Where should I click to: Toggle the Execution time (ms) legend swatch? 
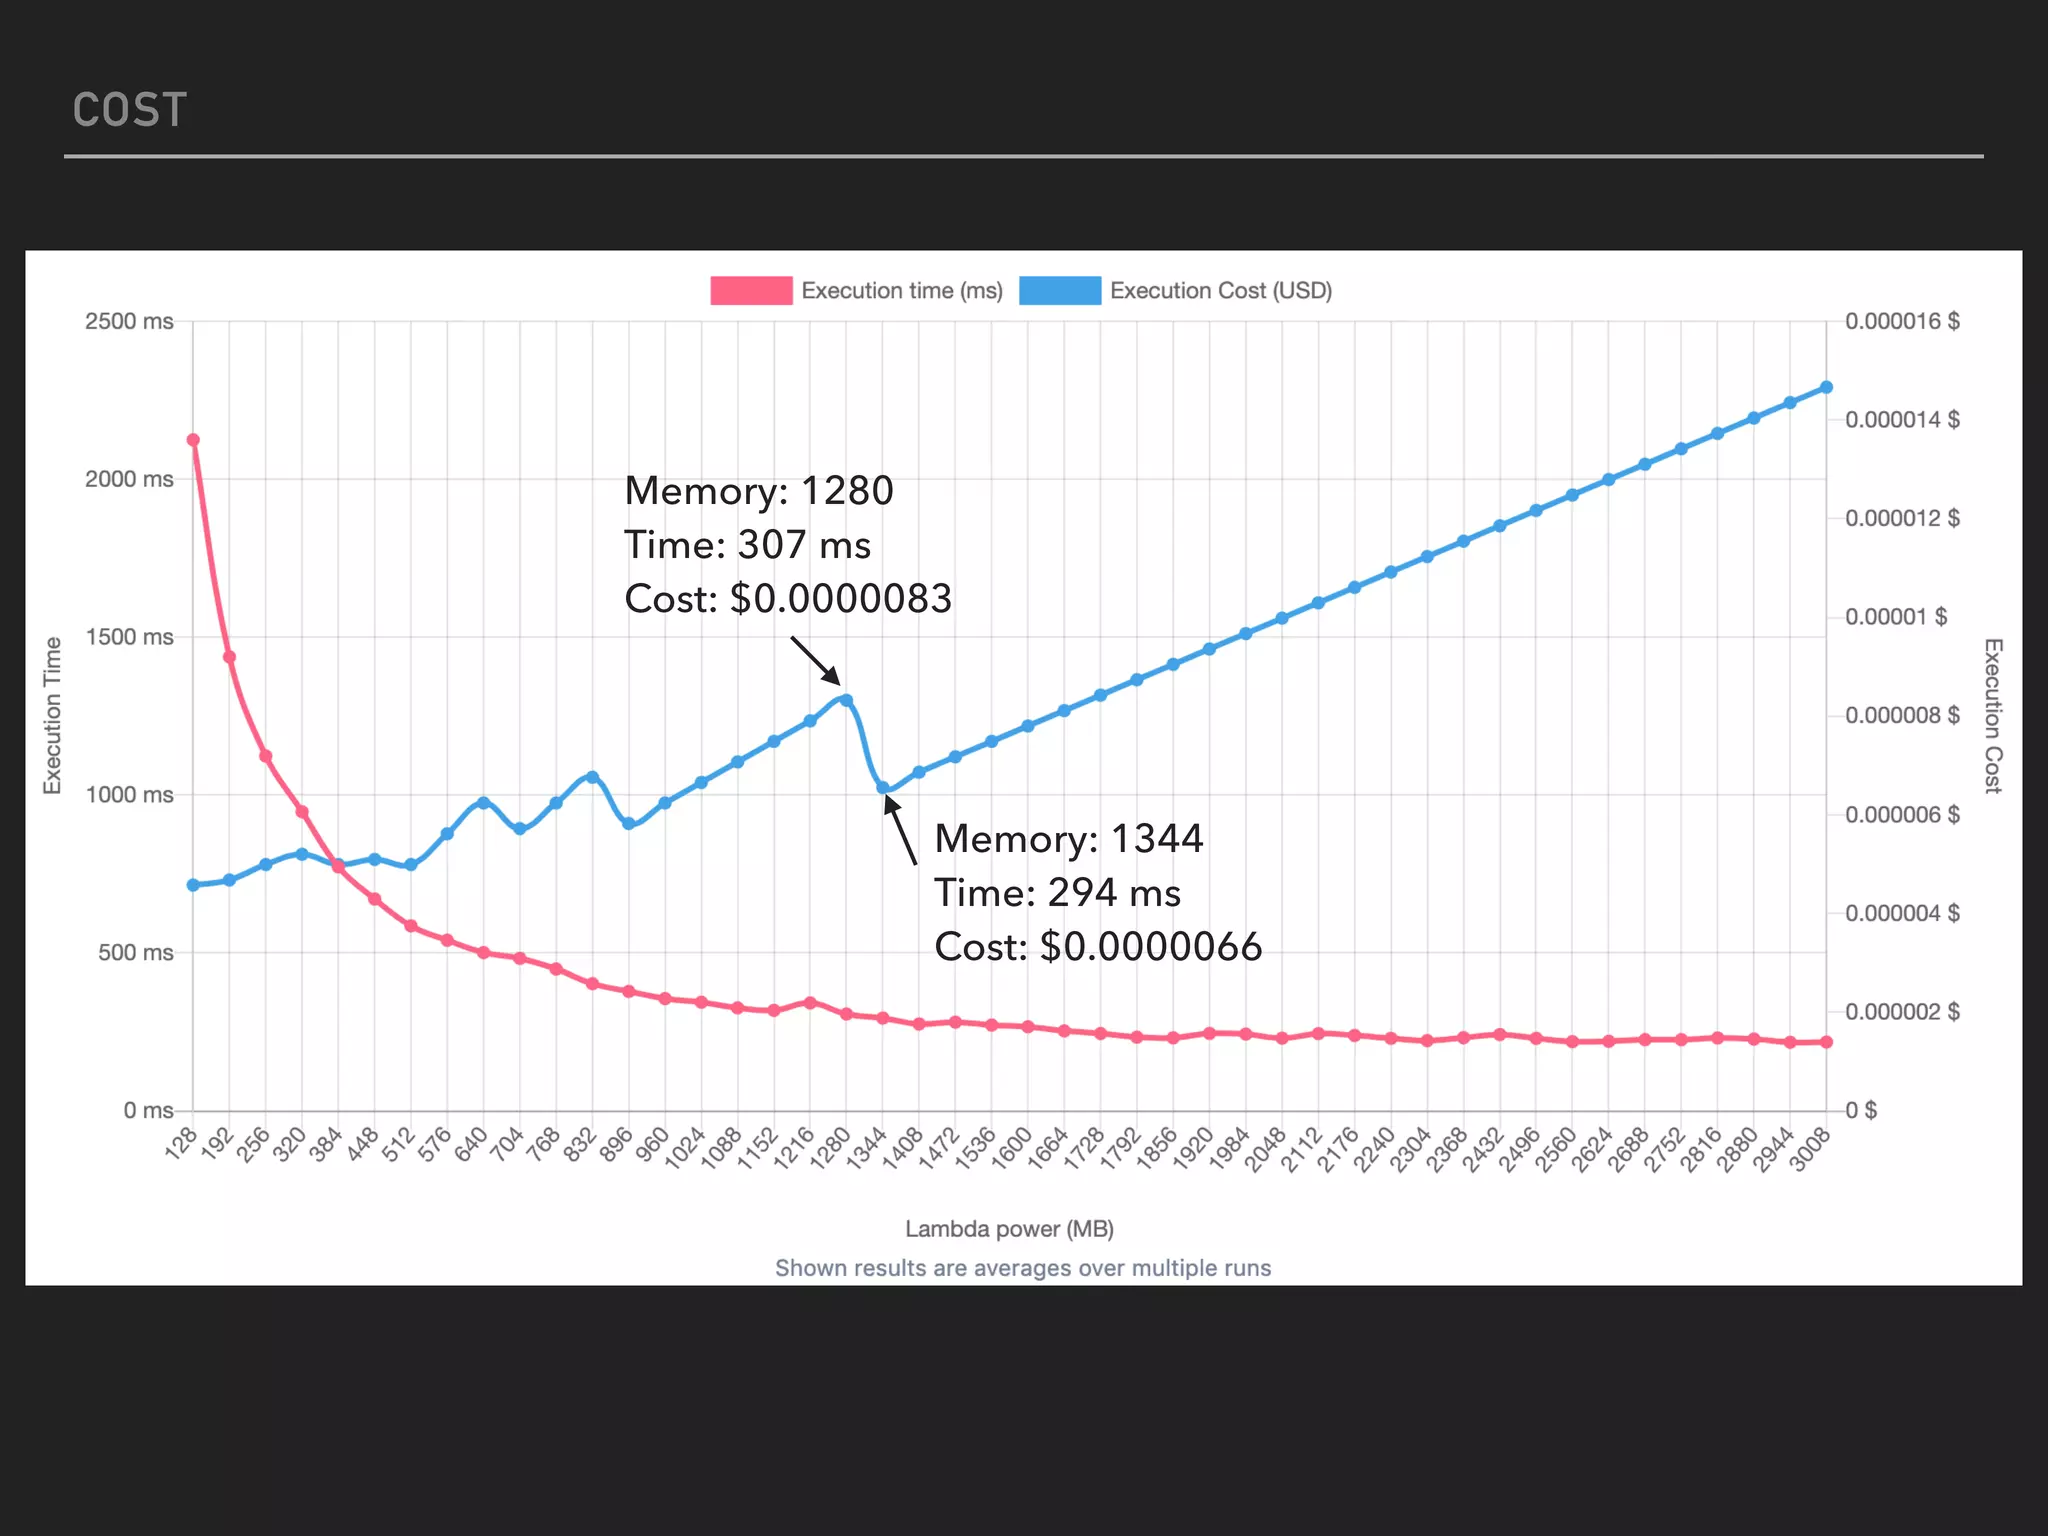[751, 291]
